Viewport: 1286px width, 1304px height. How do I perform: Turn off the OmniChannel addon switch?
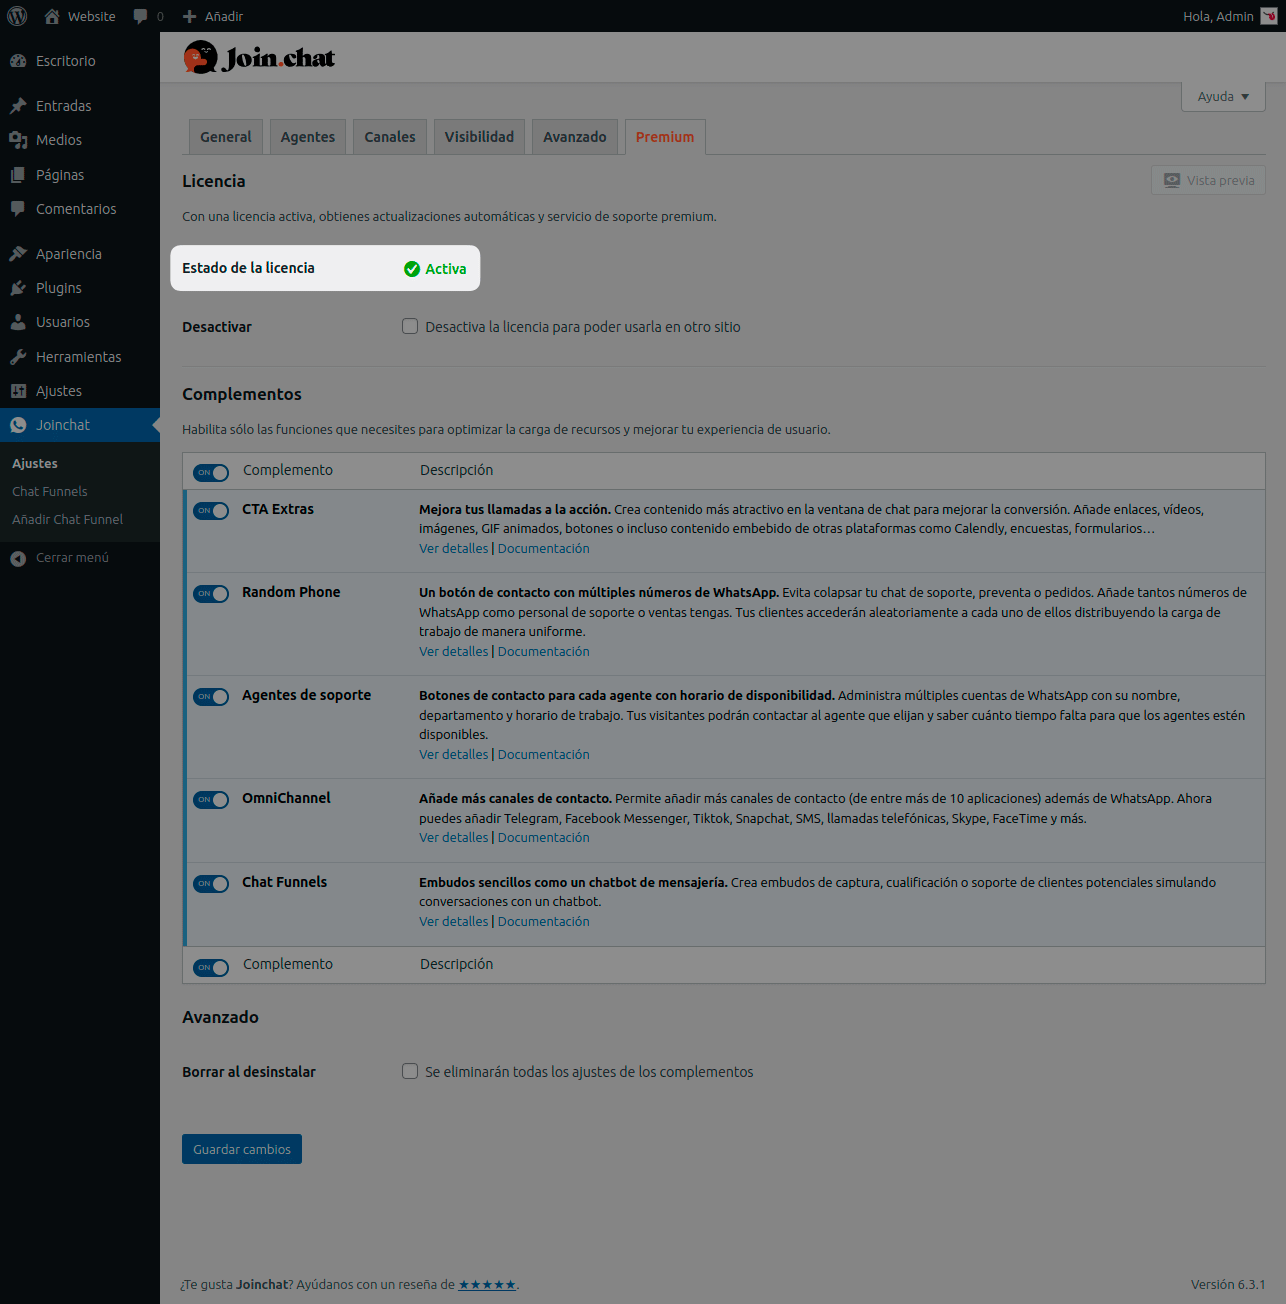click(x=211, y=800)
